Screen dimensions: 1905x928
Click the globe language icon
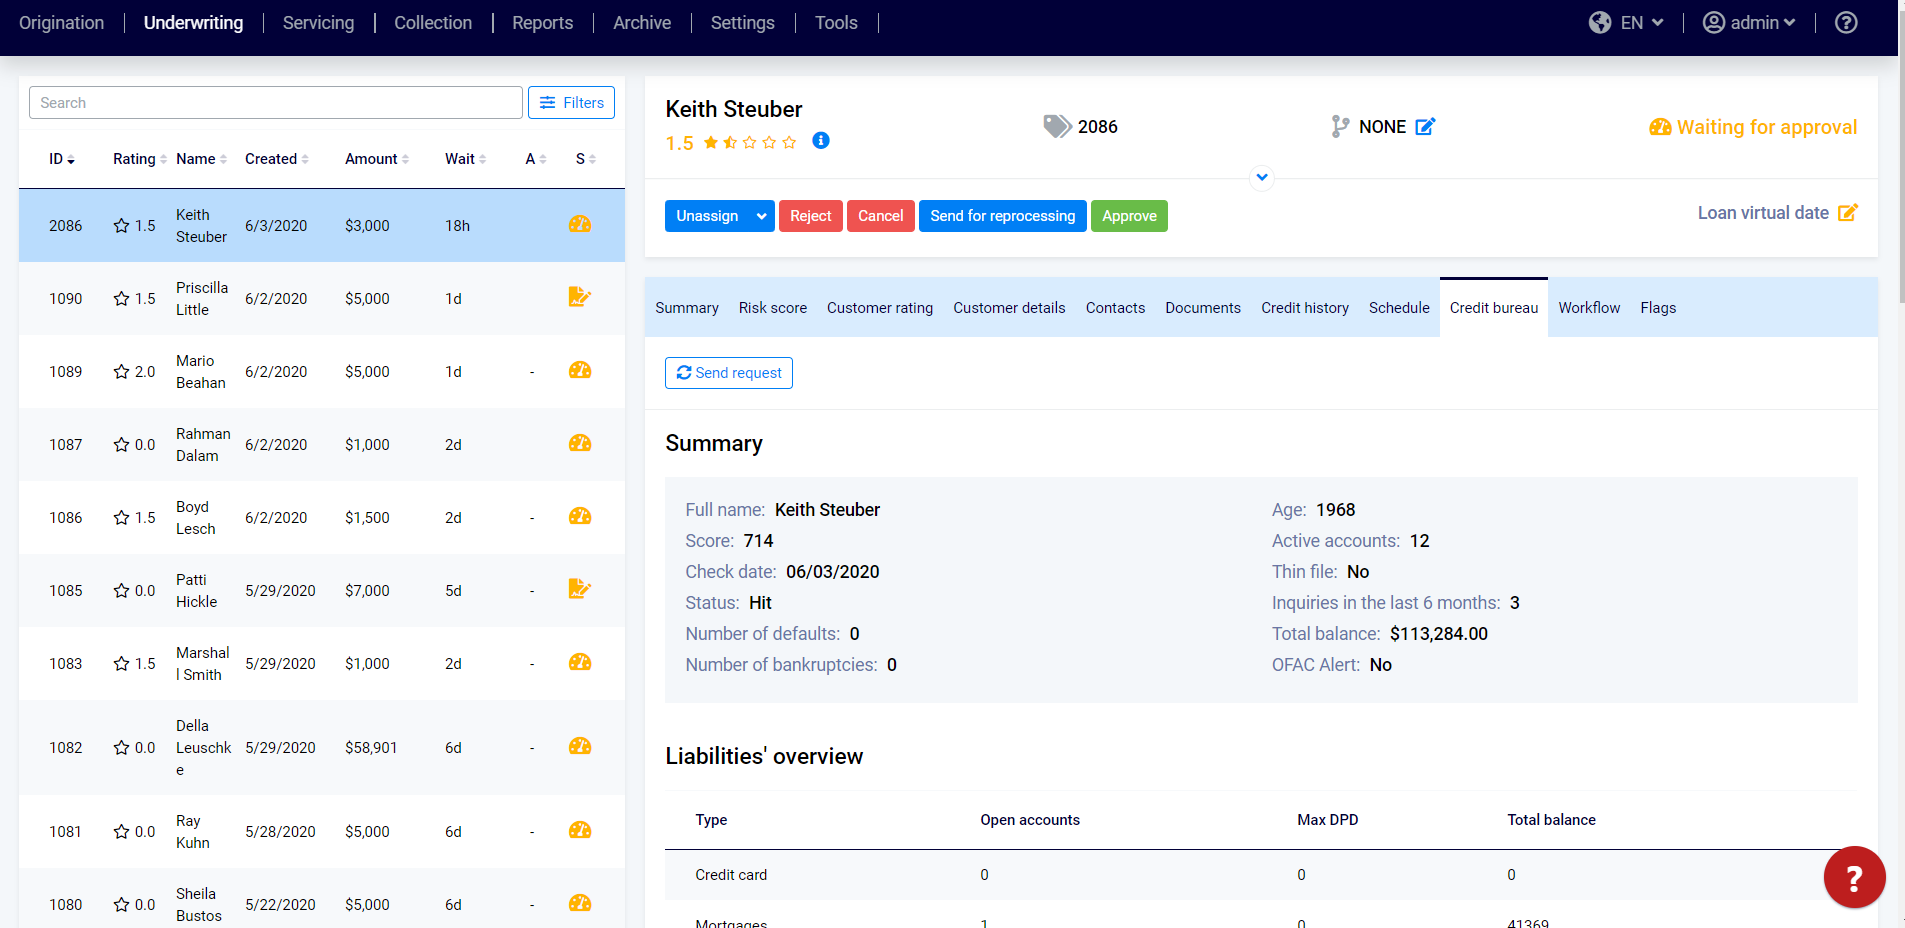[x=1600, y=22]
